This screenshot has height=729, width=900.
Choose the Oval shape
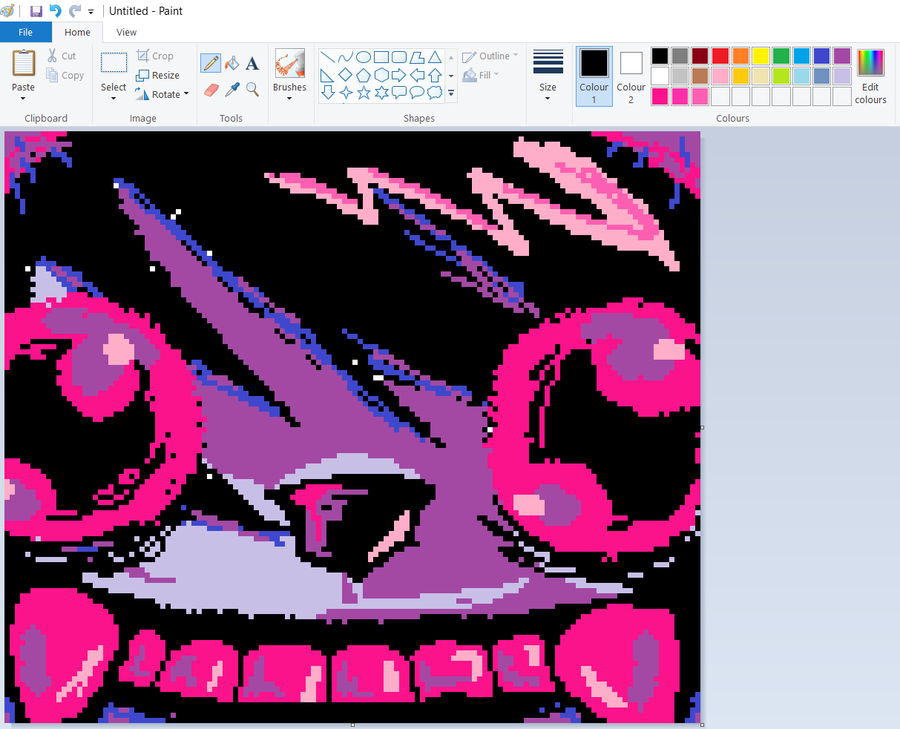363,57
